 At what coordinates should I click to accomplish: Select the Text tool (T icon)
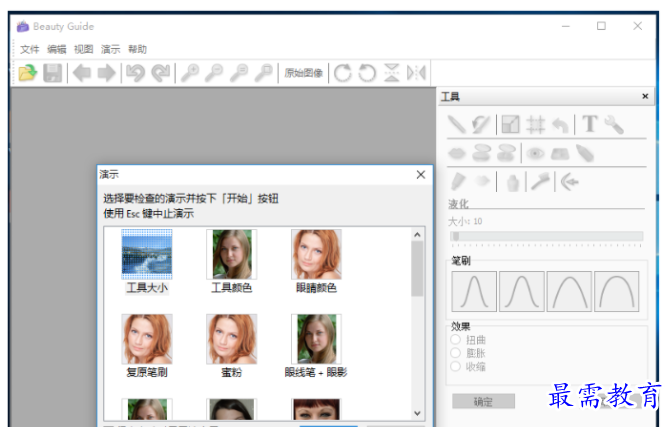point(590,124)
